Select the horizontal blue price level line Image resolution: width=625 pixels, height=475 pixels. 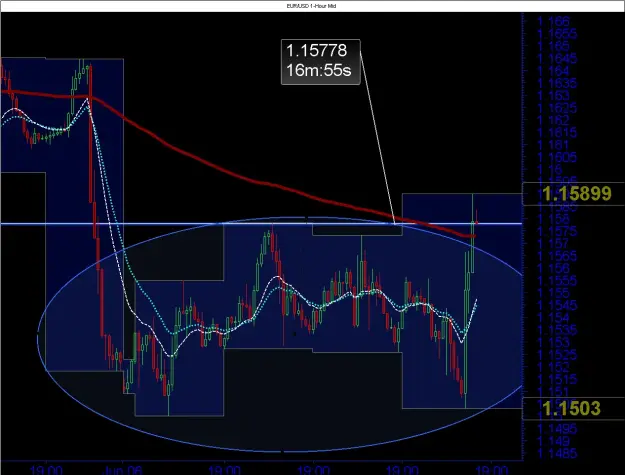click(x=261, y=224)
